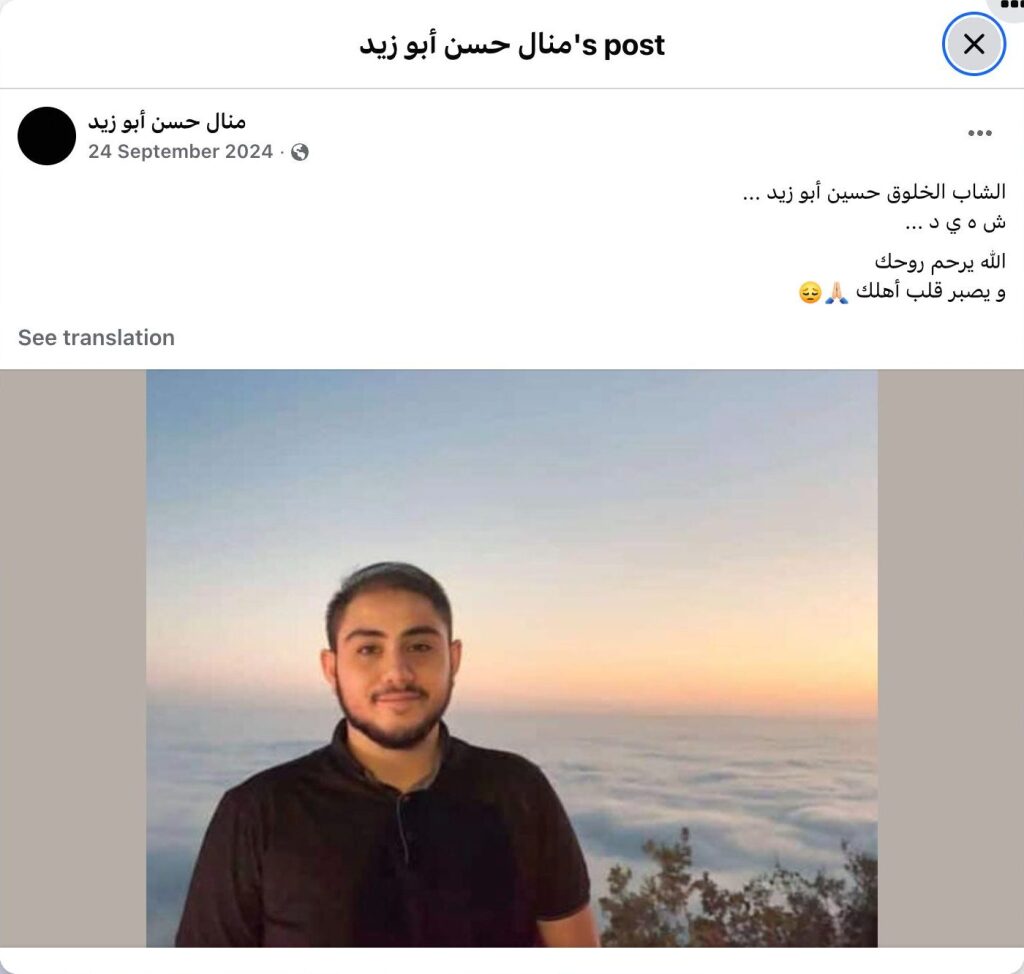Click the globe public audience icon
The image size is (1024, 974).
[300, 152]
